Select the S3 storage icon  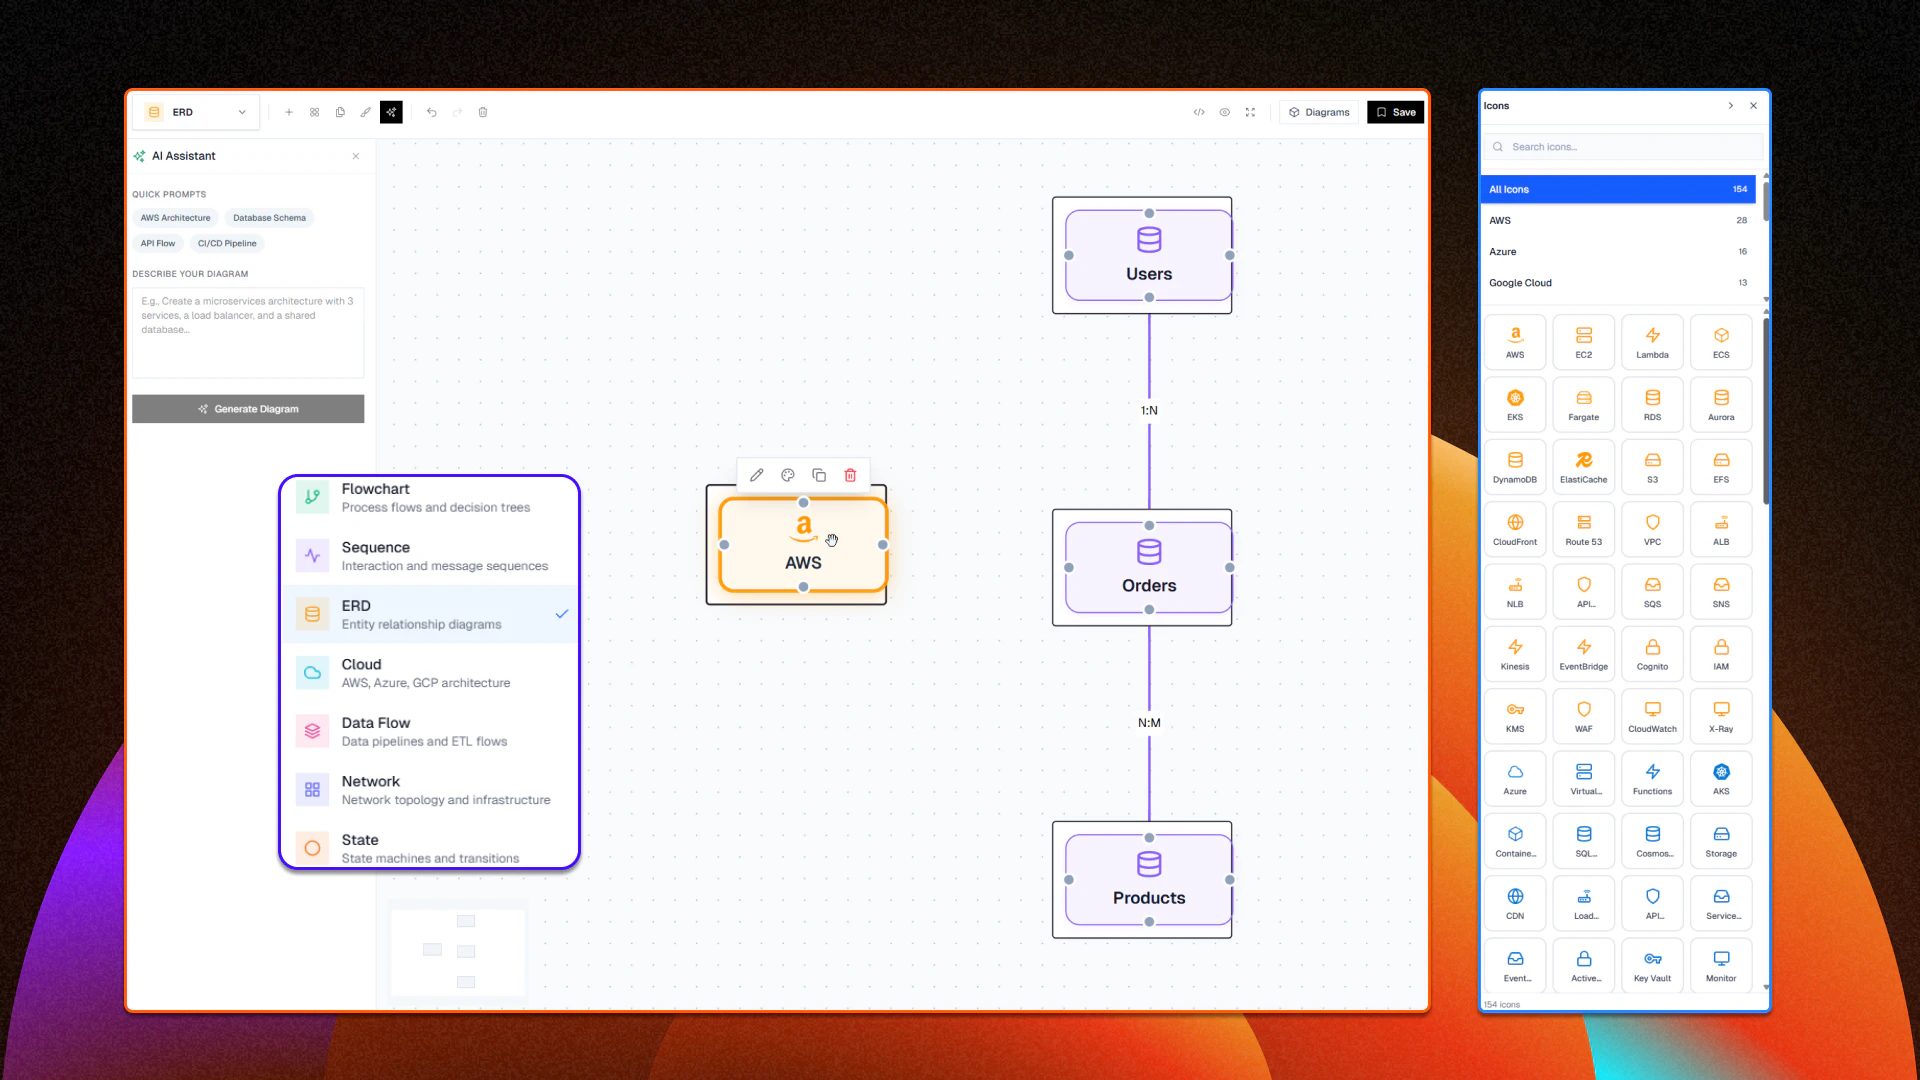1652,466
